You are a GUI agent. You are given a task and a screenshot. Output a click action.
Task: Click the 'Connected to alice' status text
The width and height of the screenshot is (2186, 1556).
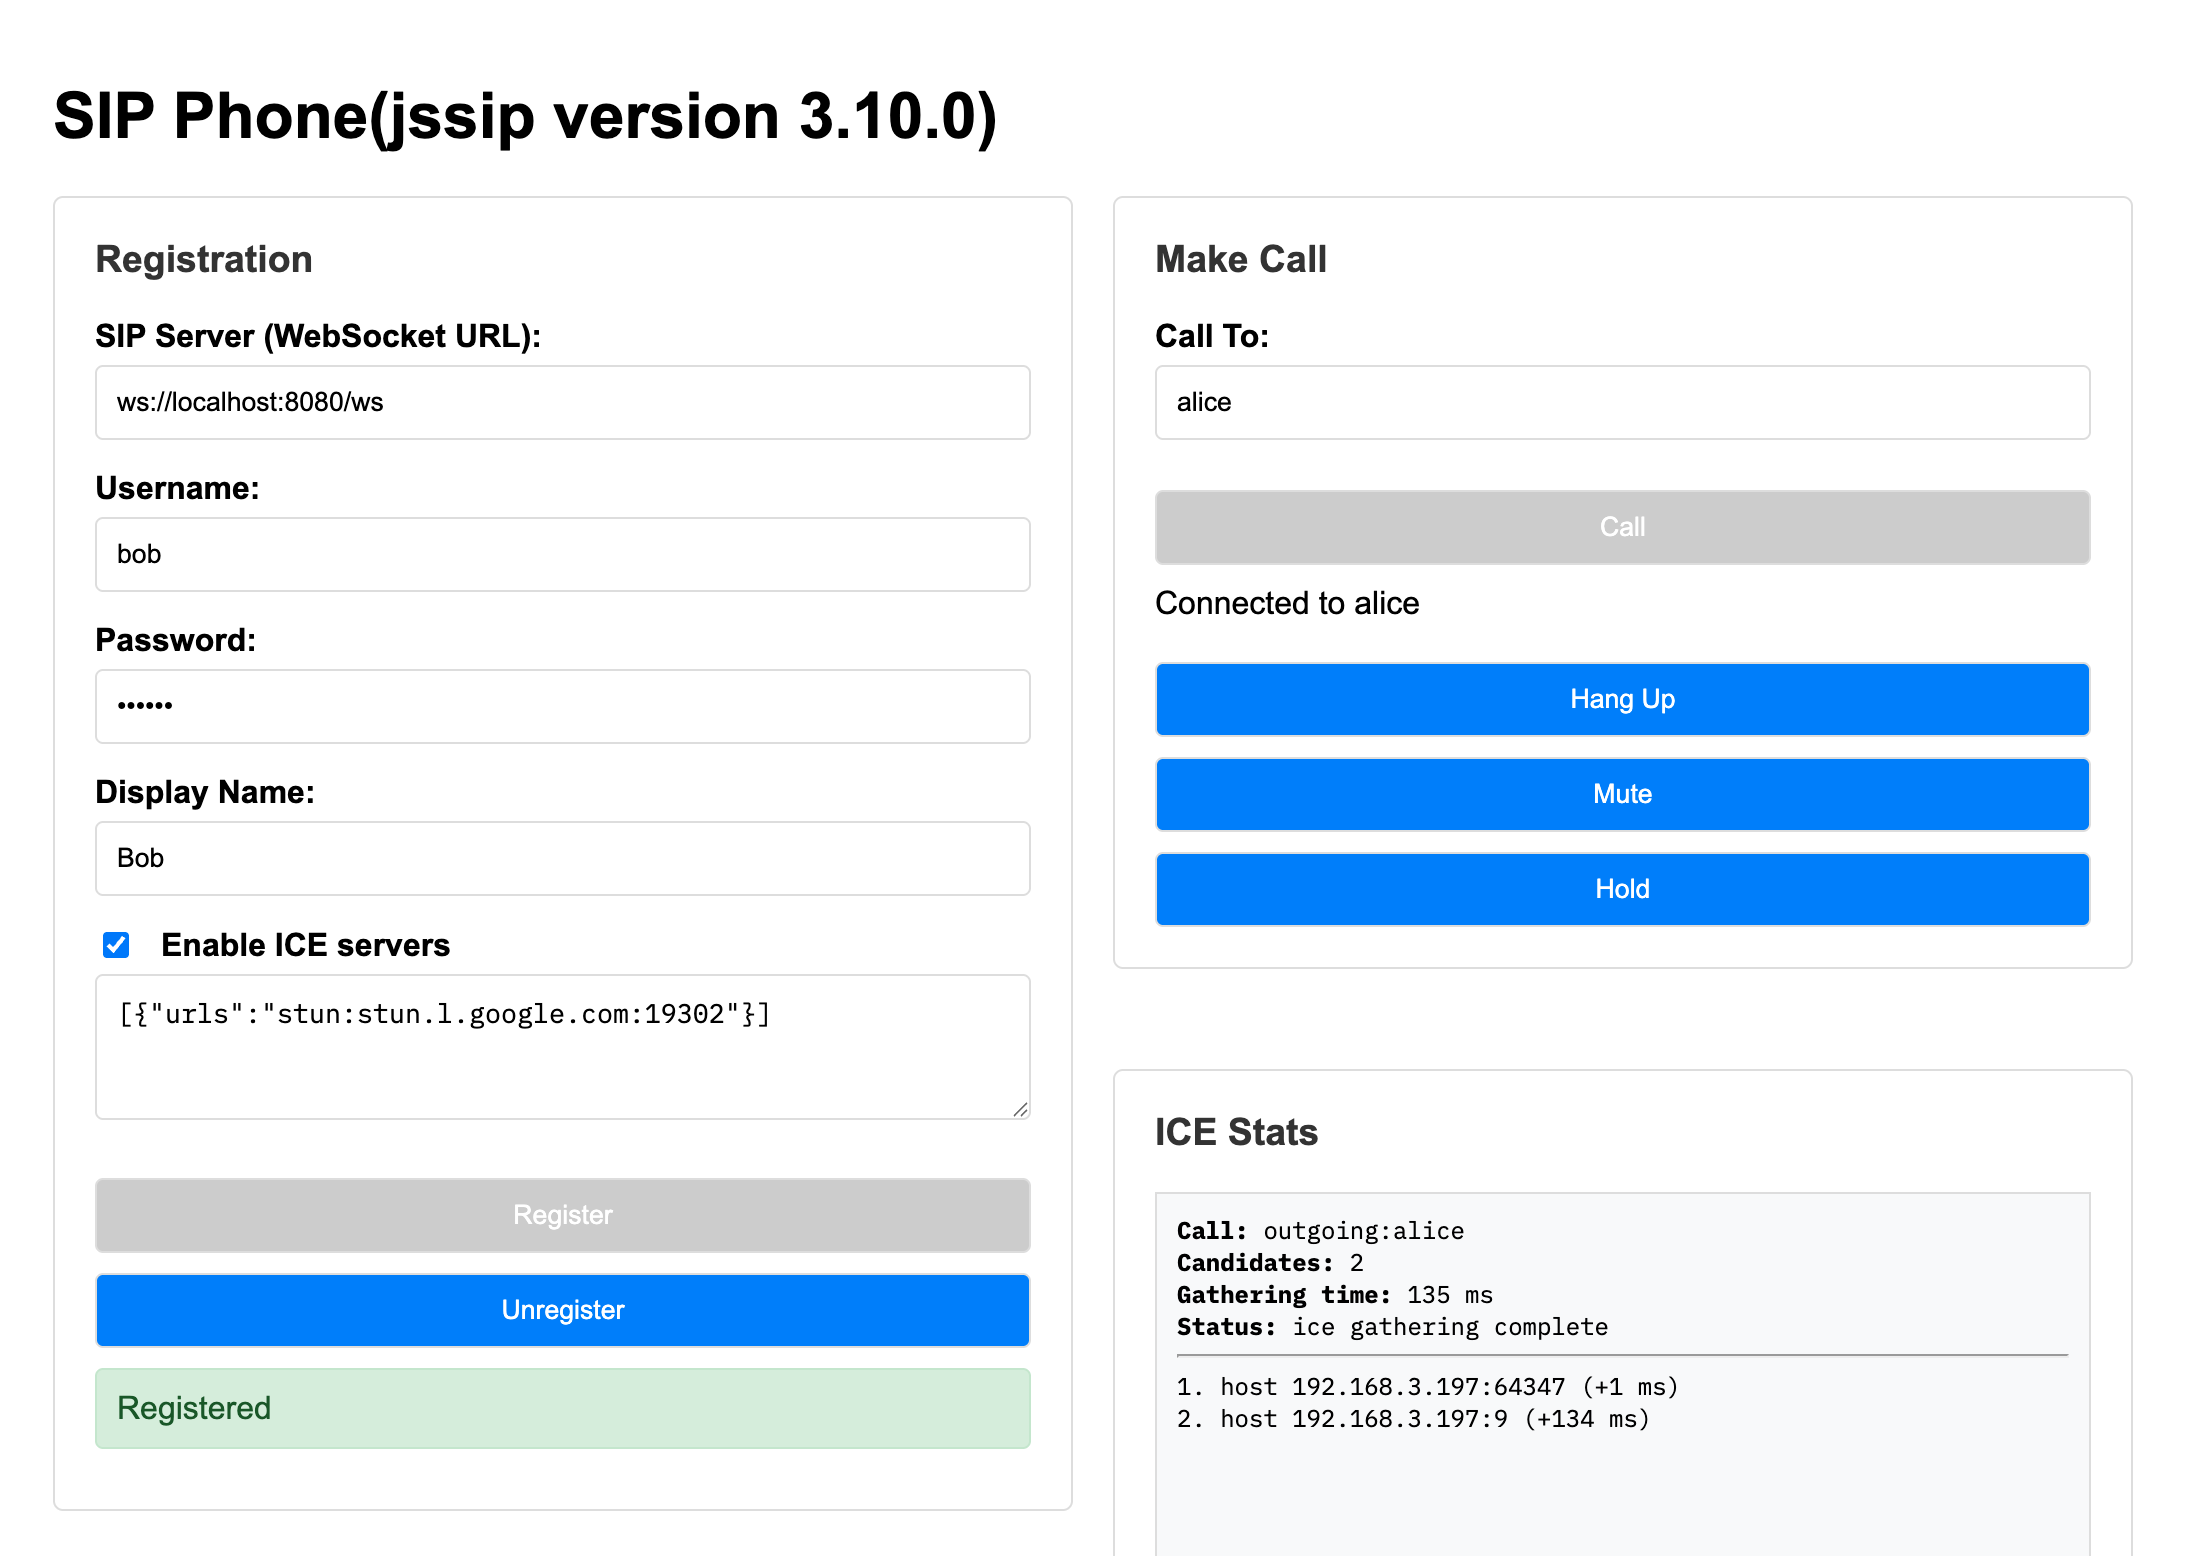1287,603
